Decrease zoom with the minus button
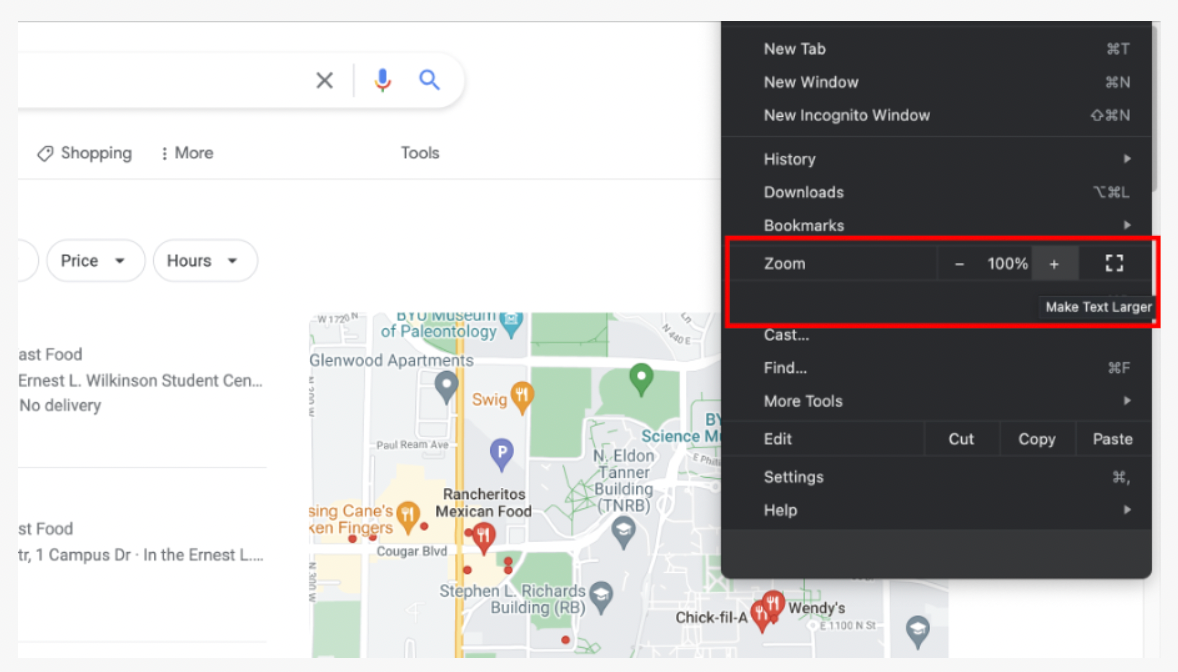The width and height of the screenshot is (1178, 672). click(x=959, y=264)
